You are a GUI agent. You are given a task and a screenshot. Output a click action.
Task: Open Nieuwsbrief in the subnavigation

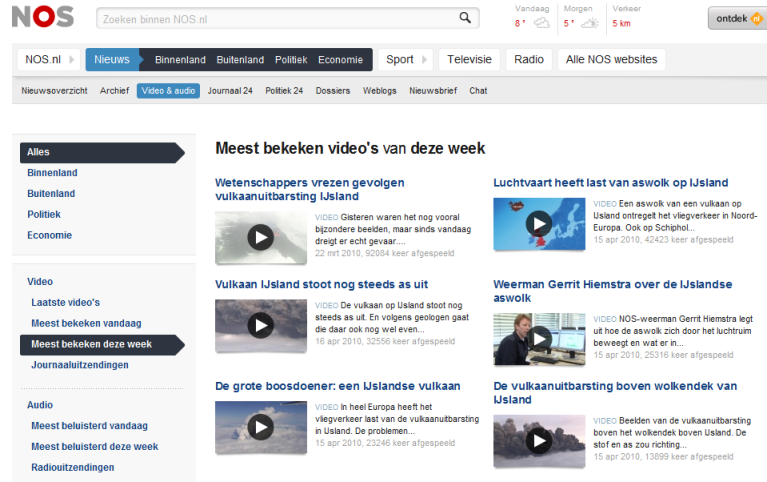pos(433,91)
